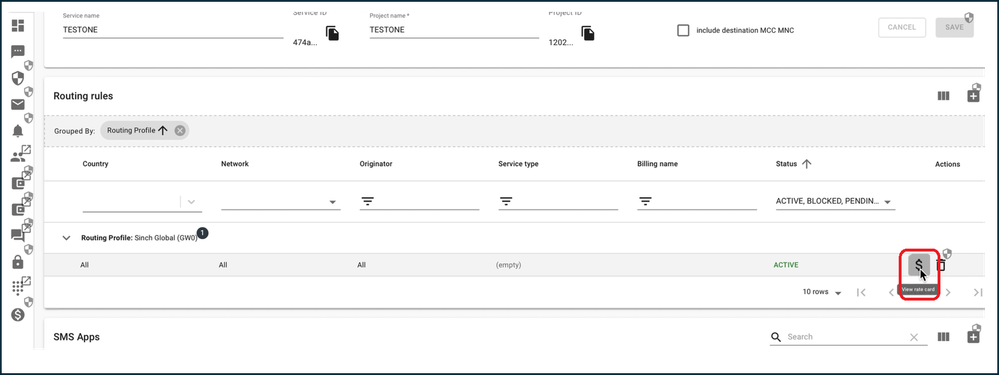The image size is (999, 375).
Task: Open the dashboard grid icon in sidebar
Action: [x=18, y=26]
